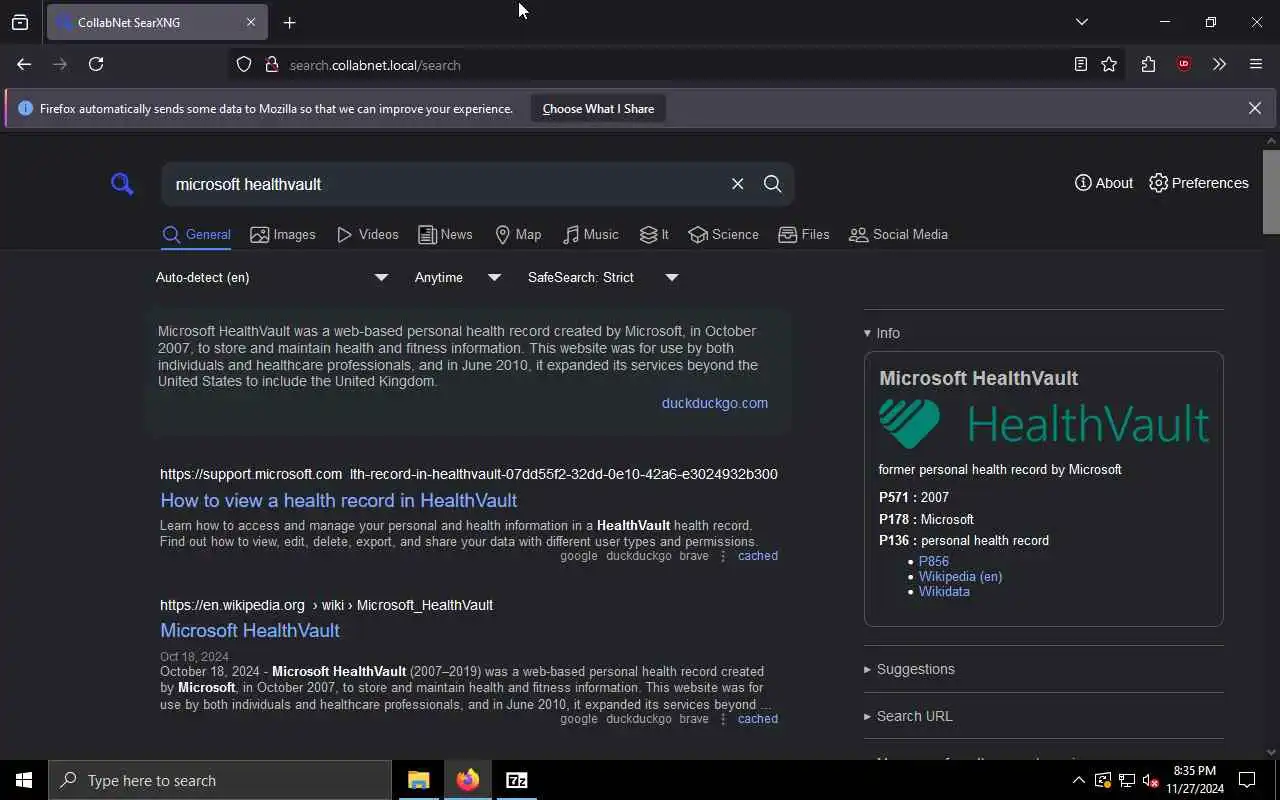Switch to the It tab
This screenshot has height=800, width=1280.
(x=654, y=235)
